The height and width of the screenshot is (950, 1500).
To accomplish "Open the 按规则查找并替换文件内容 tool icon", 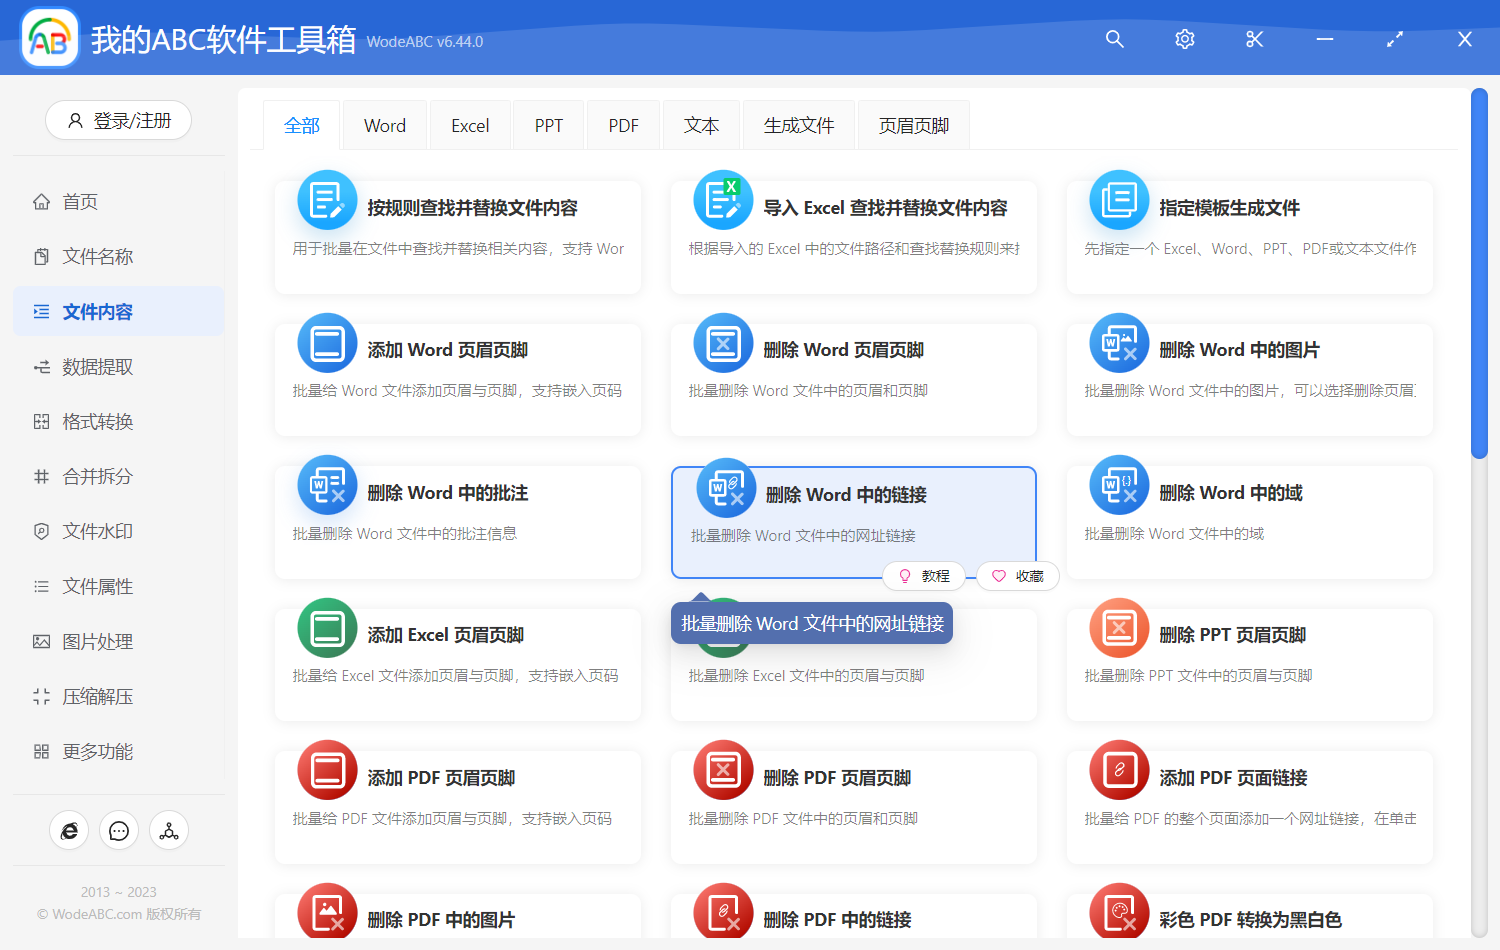I will [x=326, y=200].
